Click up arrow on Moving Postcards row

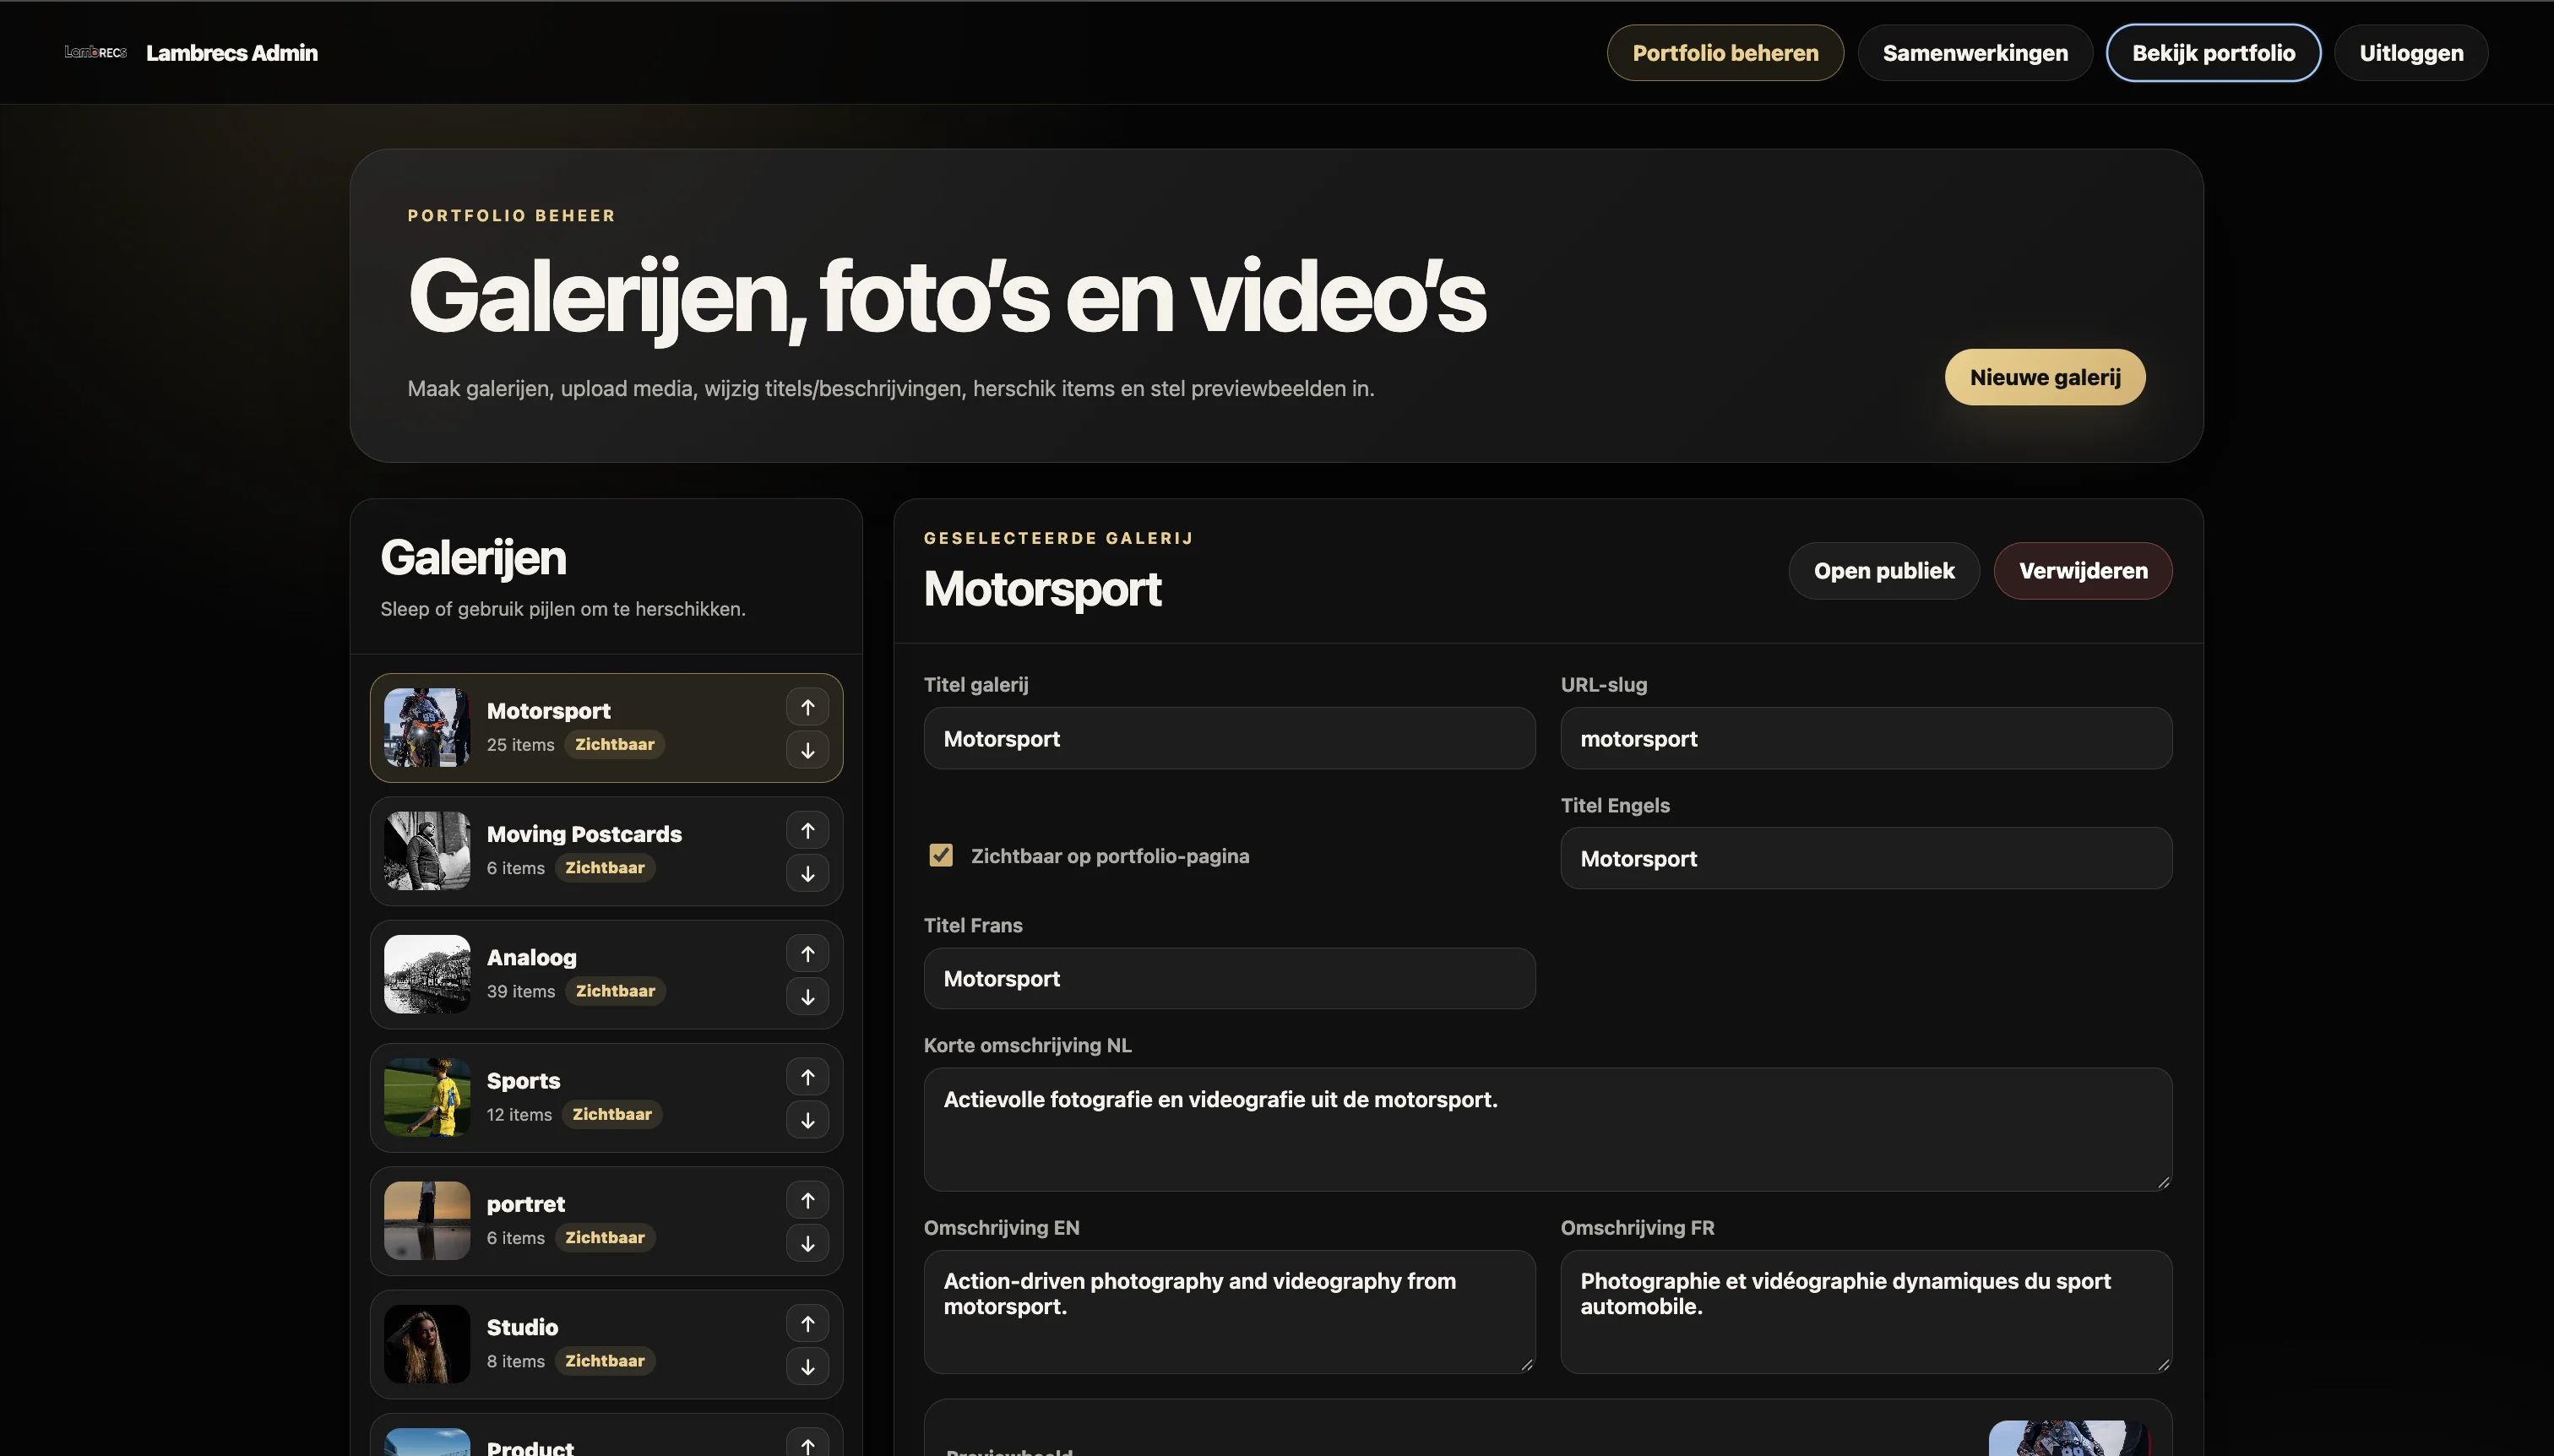(807, 830)
